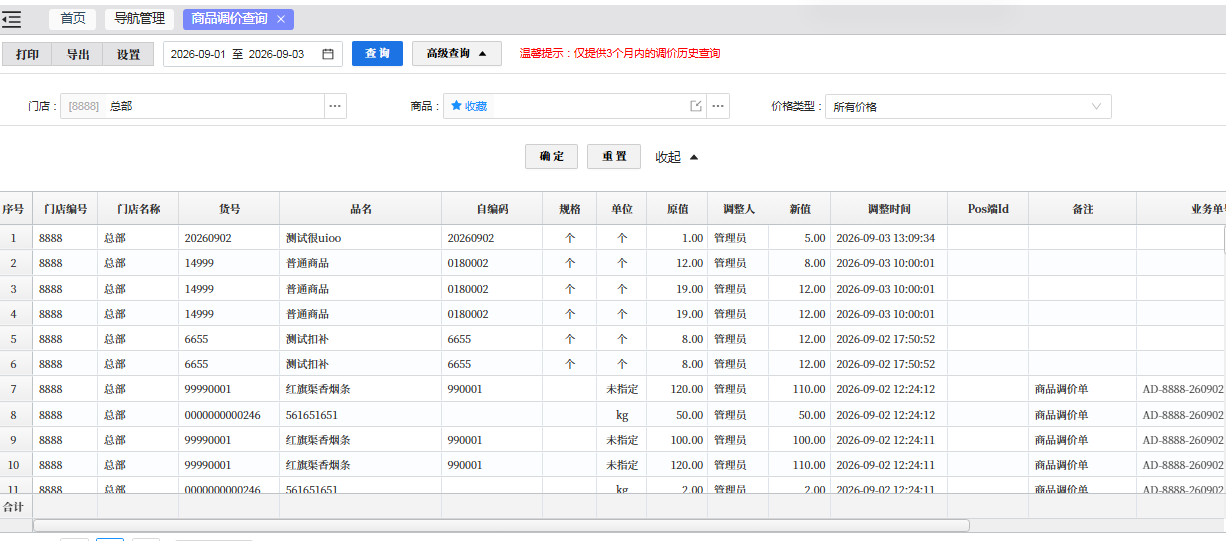This screenshot has height=541, width=1226.
Task: Click 单位 kg in row 8
Action: click(622, 415)
